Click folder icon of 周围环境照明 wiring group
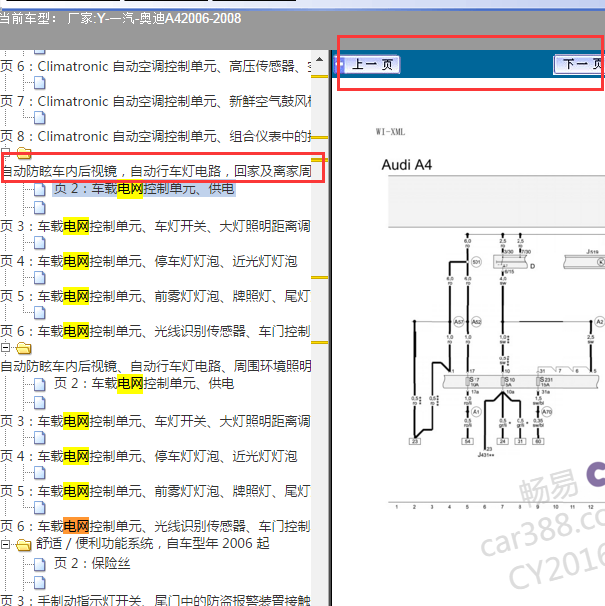 [24, 348]
